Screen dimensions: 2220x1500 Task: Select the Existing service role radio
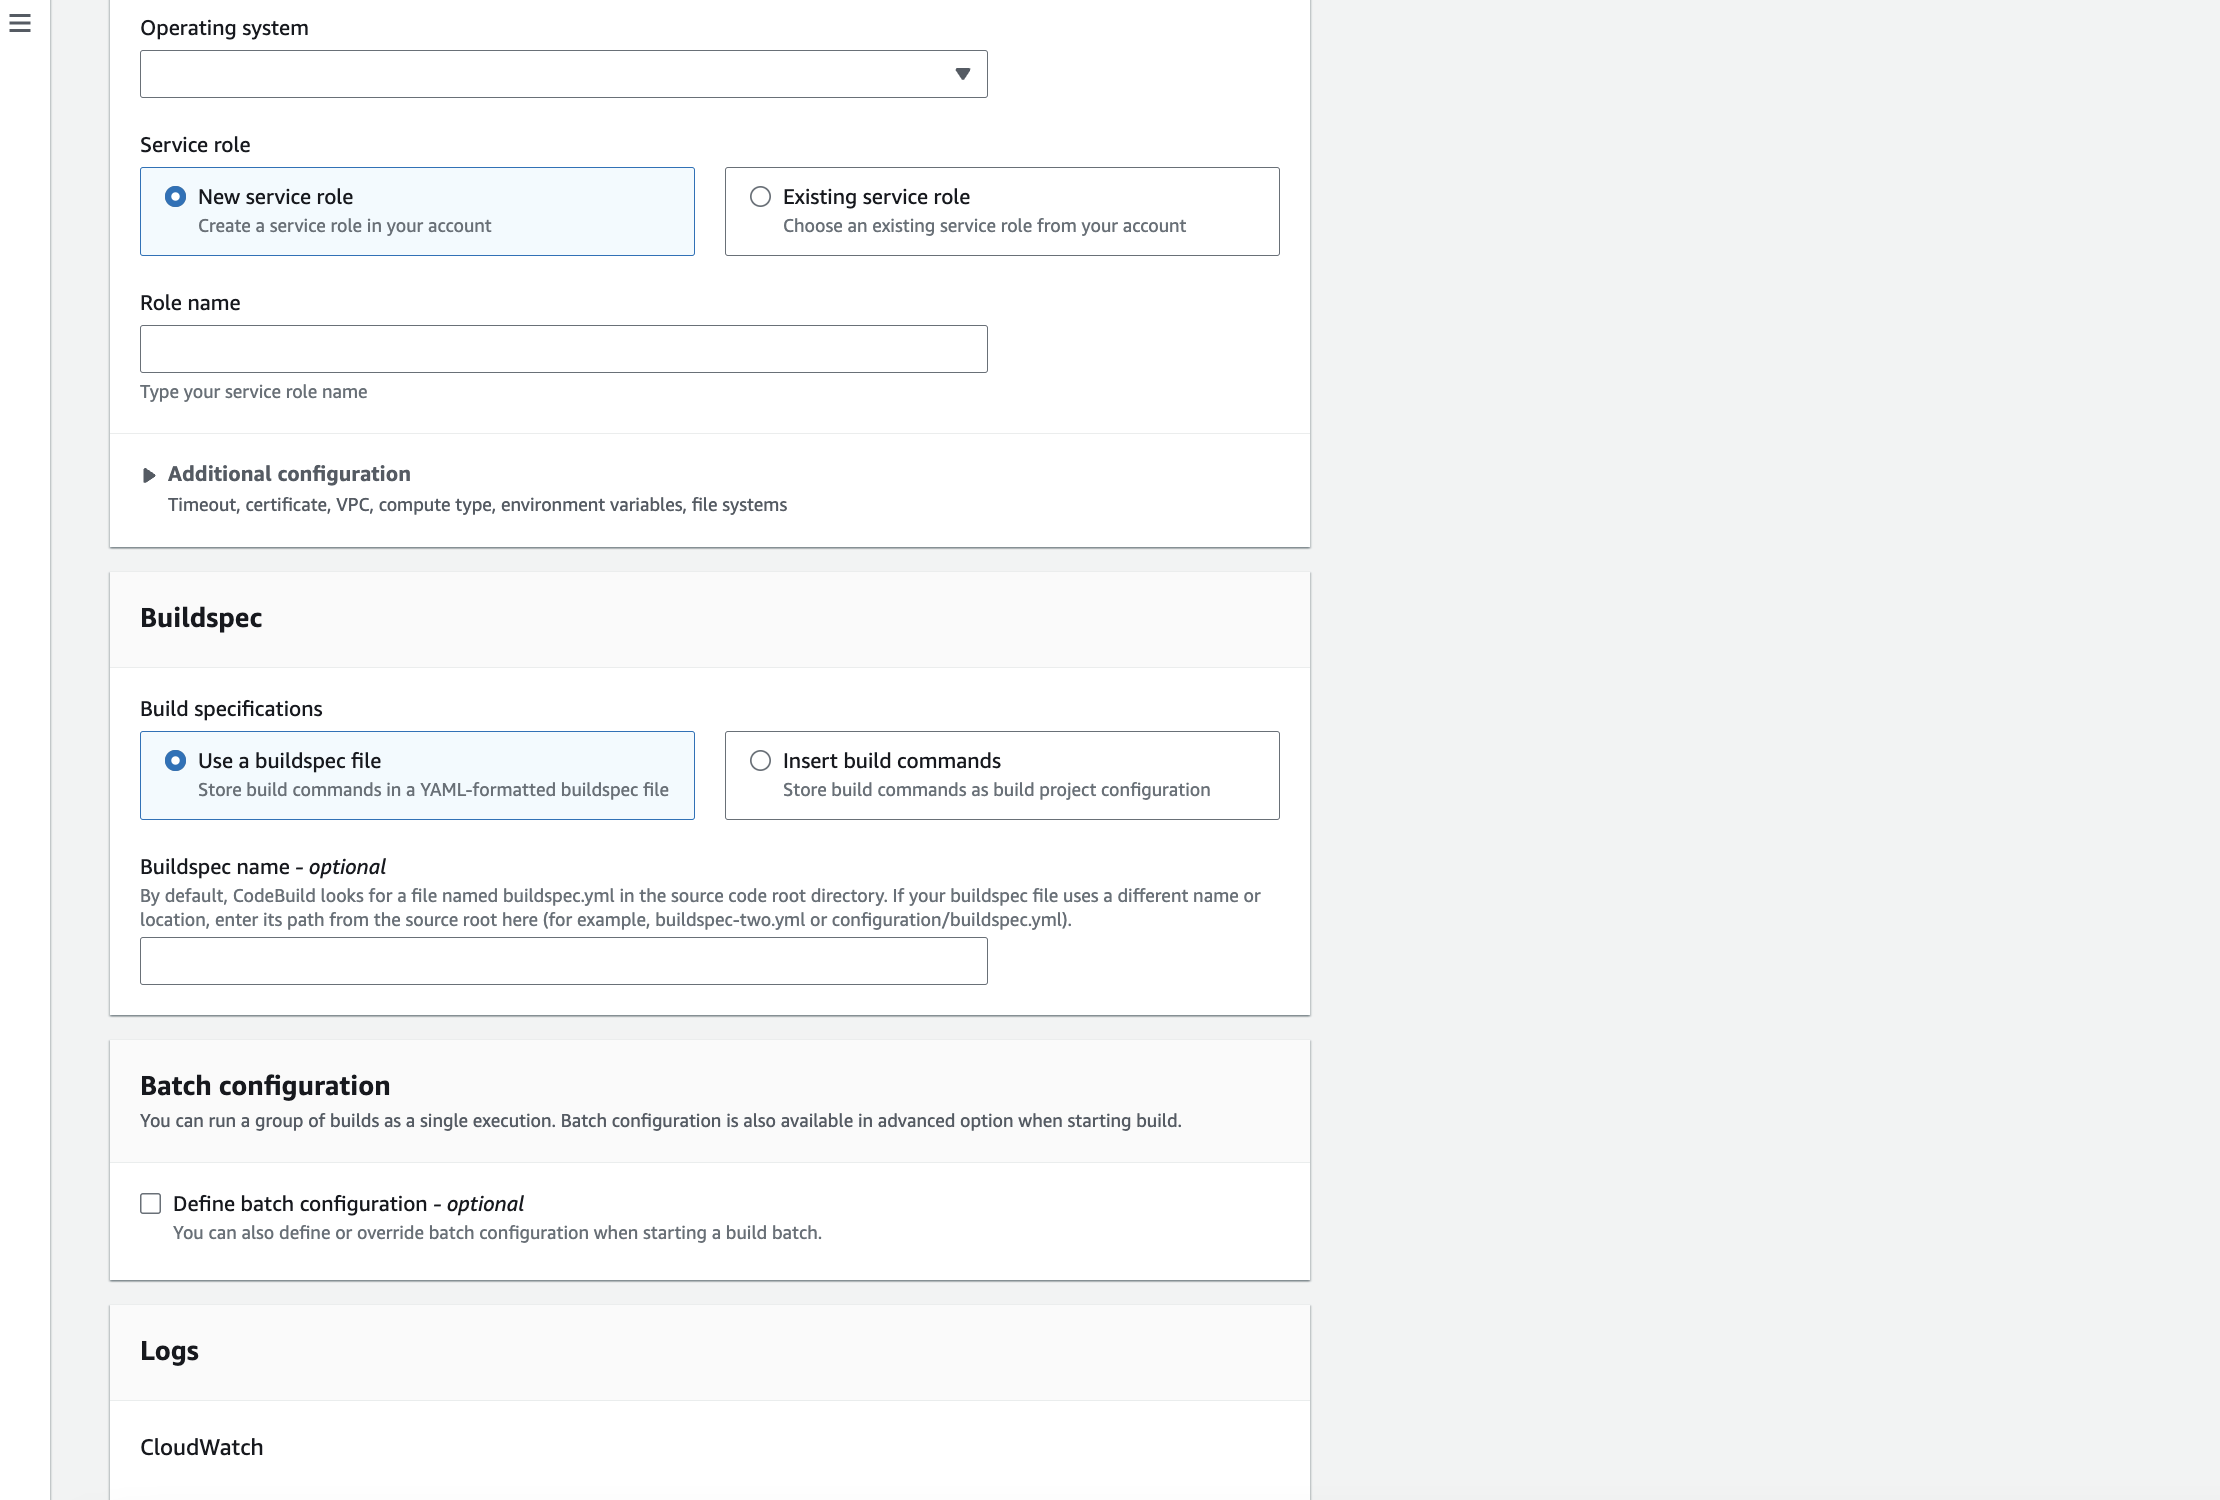760,197
